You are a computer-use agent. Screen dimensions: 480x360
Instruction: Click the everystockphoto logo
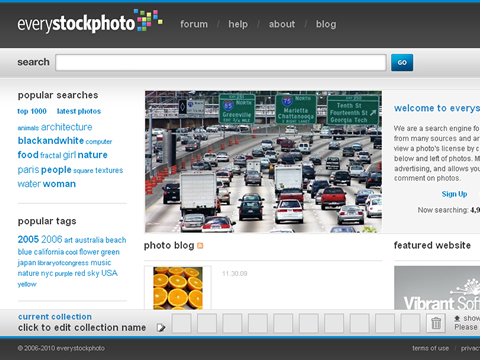point(90,22)
